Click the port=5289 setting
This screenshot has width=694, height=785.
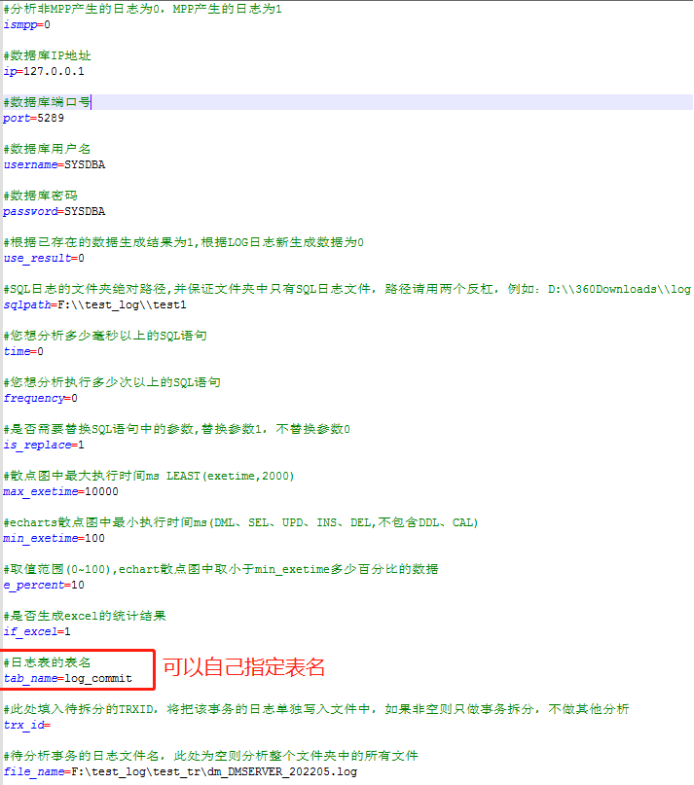[33, 118]
